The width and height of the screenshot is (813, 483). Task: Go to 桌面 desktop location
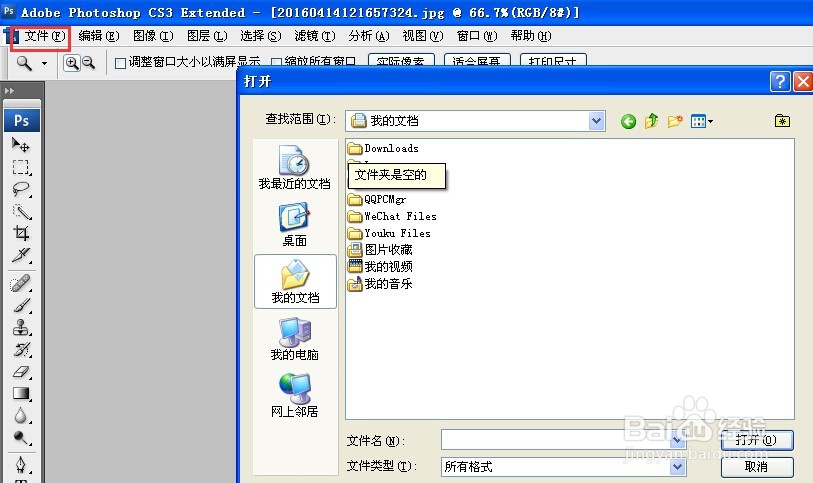[295, 225]
